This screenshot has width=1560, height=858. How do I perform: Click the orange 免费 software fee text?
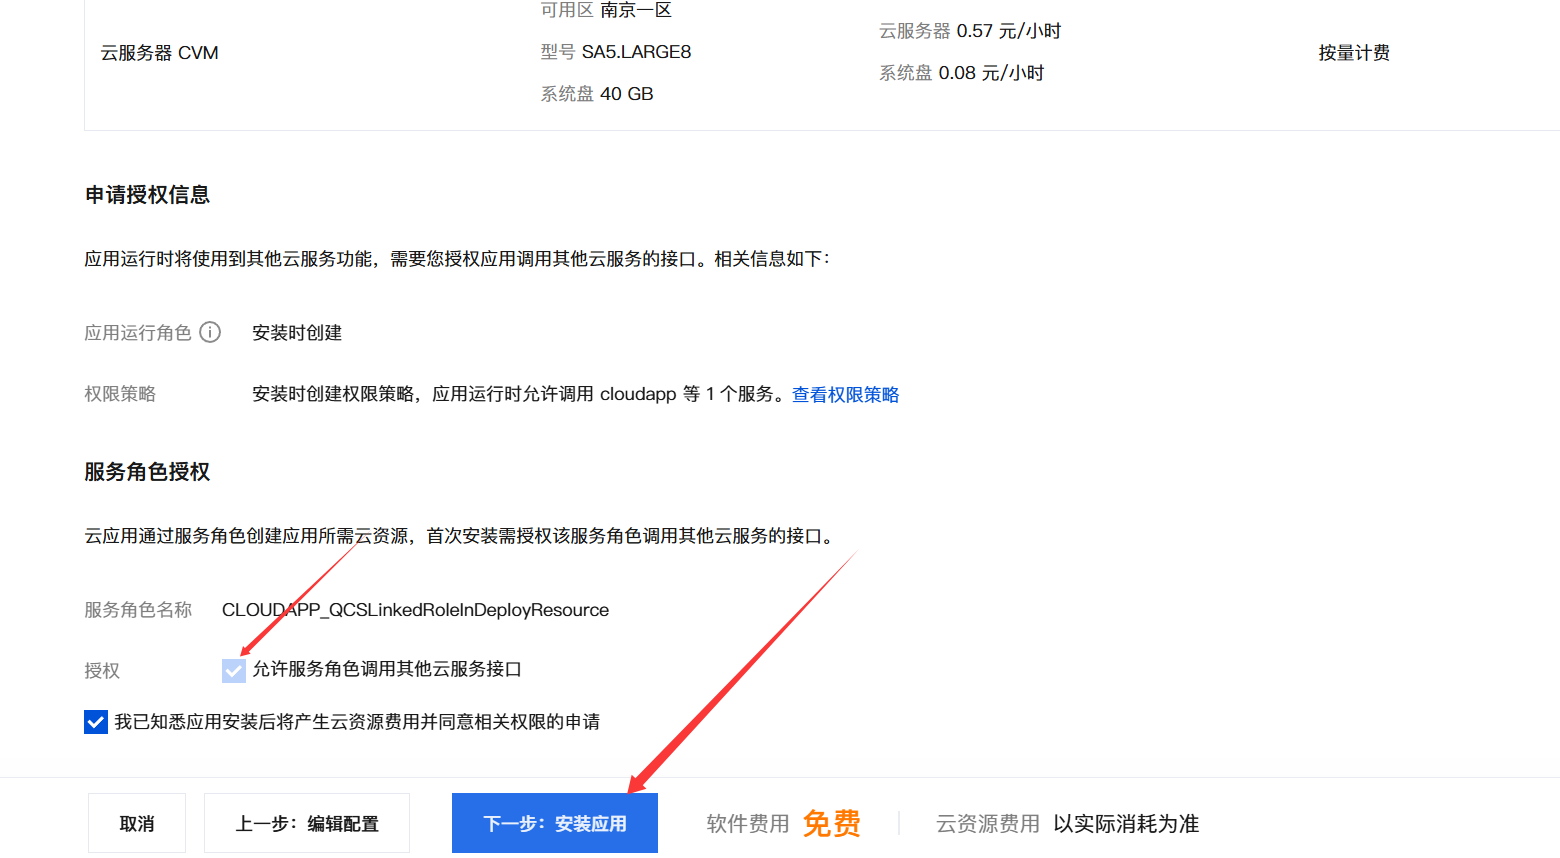[831, 823]
